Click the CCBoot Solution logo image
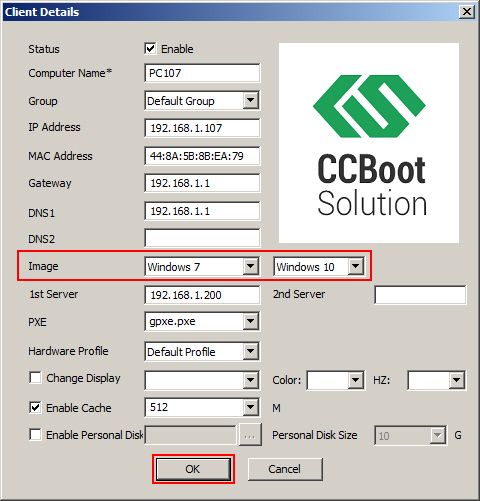This screenshot has width=480, height=501. 369,143
